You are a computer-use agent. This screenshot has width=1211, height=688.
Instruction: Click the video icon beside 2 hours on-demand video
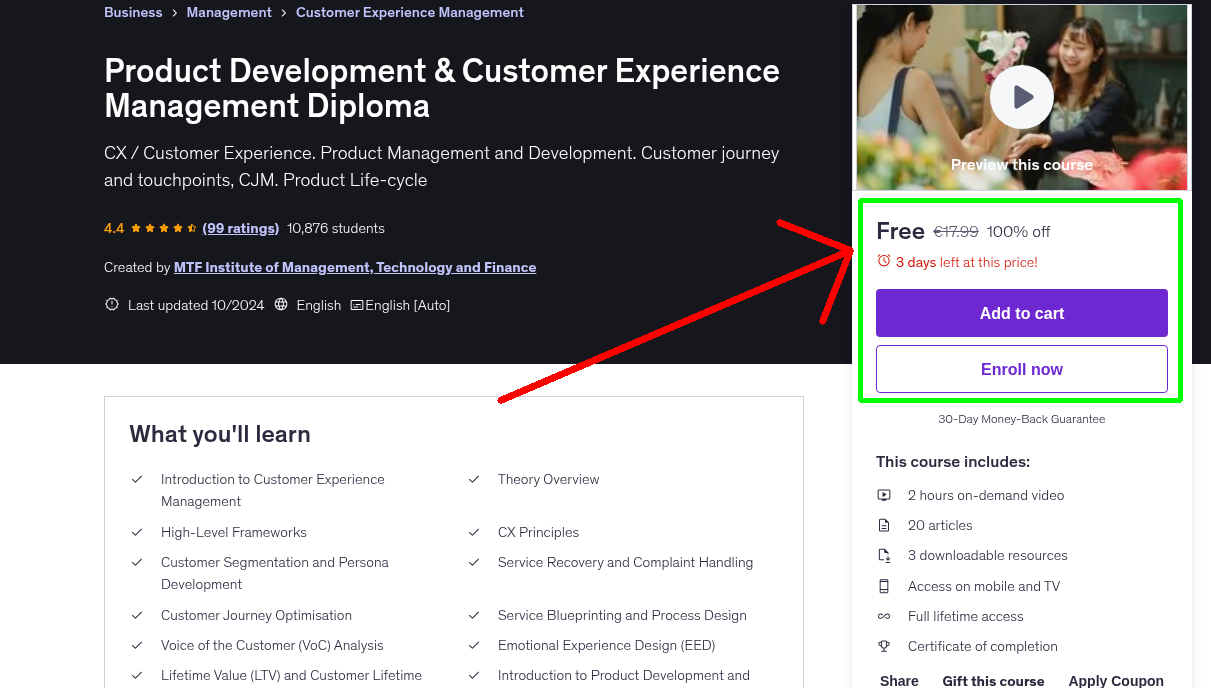(884, 495)
